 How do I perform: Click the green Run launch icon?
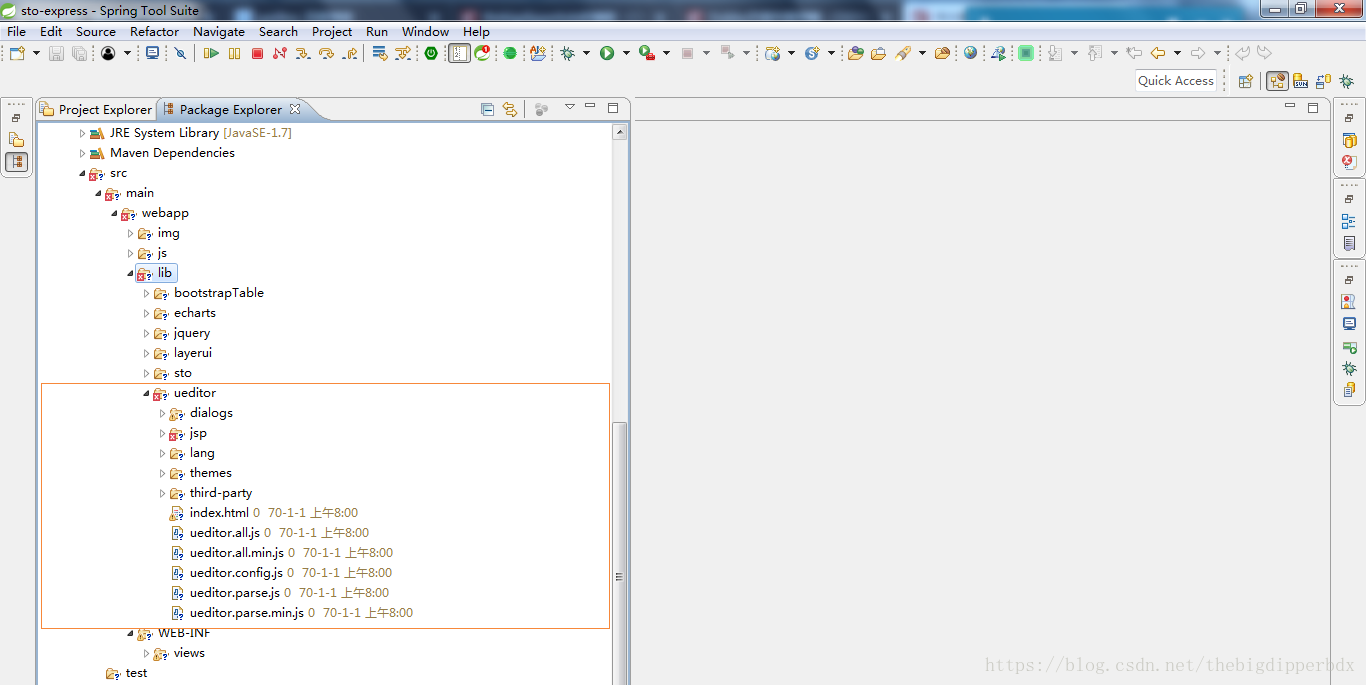tap(607, 53)
